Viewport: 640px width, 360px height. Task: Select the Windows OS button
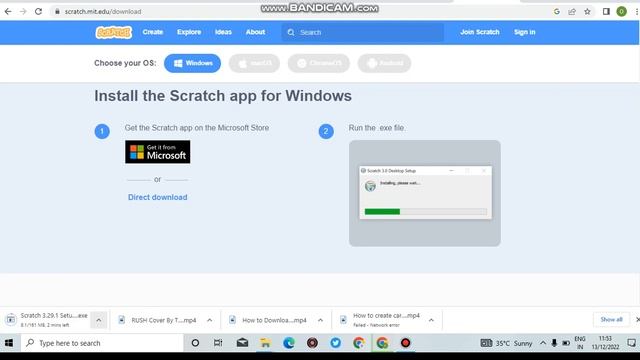(193, 63)
